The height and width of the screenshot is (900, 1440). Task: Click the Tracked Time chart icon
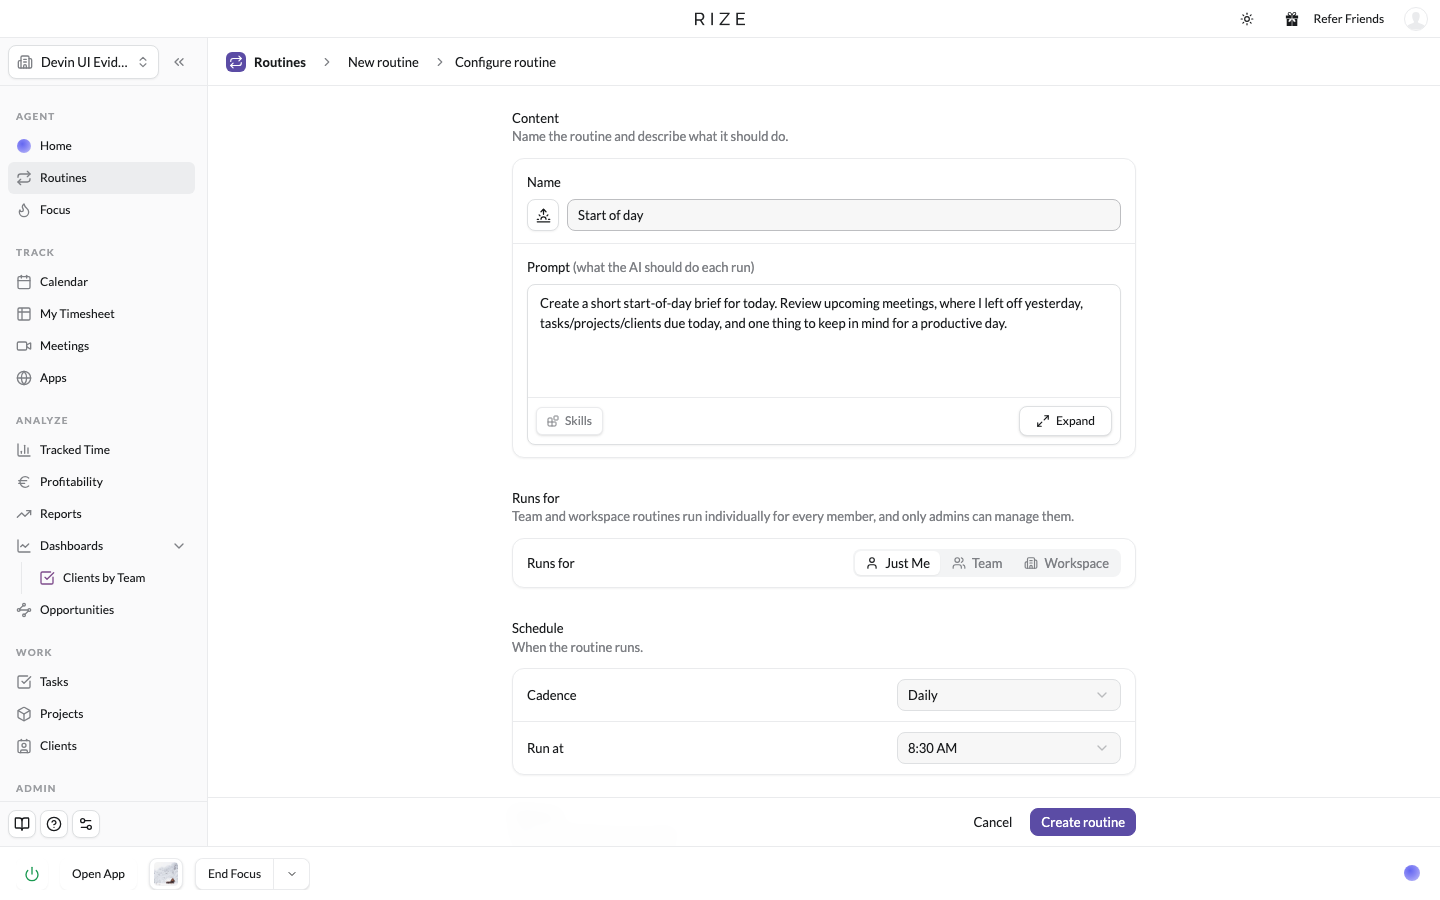pyautogui.click(x=24, y=450)
